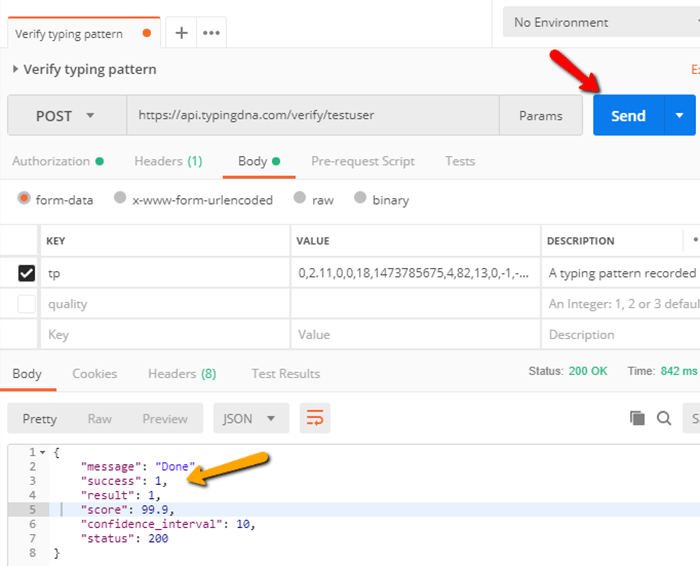Click 'A typing pattern recorded' description
Screen dimensions: 700x566
pyautogui.click(x=622, y=273)
